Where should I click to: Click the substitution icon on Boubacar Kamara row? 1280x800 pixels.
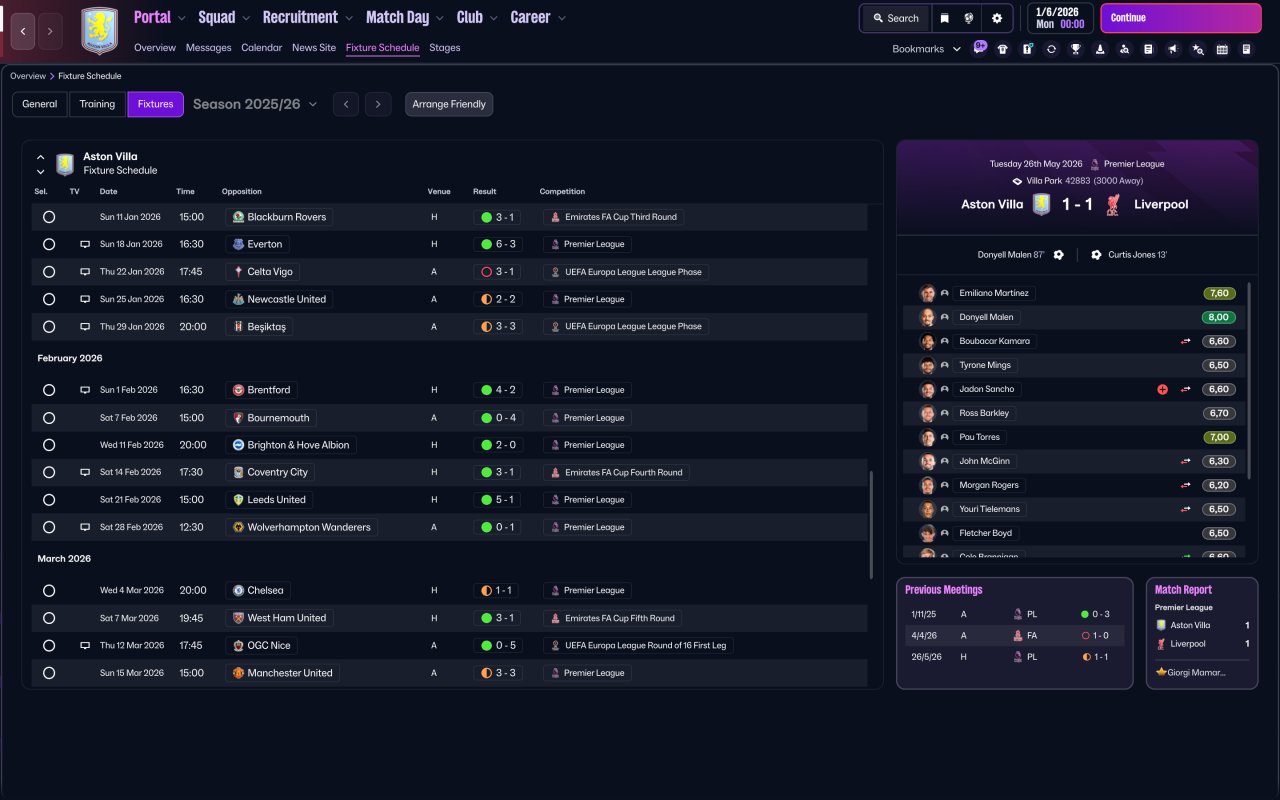pyautogui.click(x=1185, y=341)
